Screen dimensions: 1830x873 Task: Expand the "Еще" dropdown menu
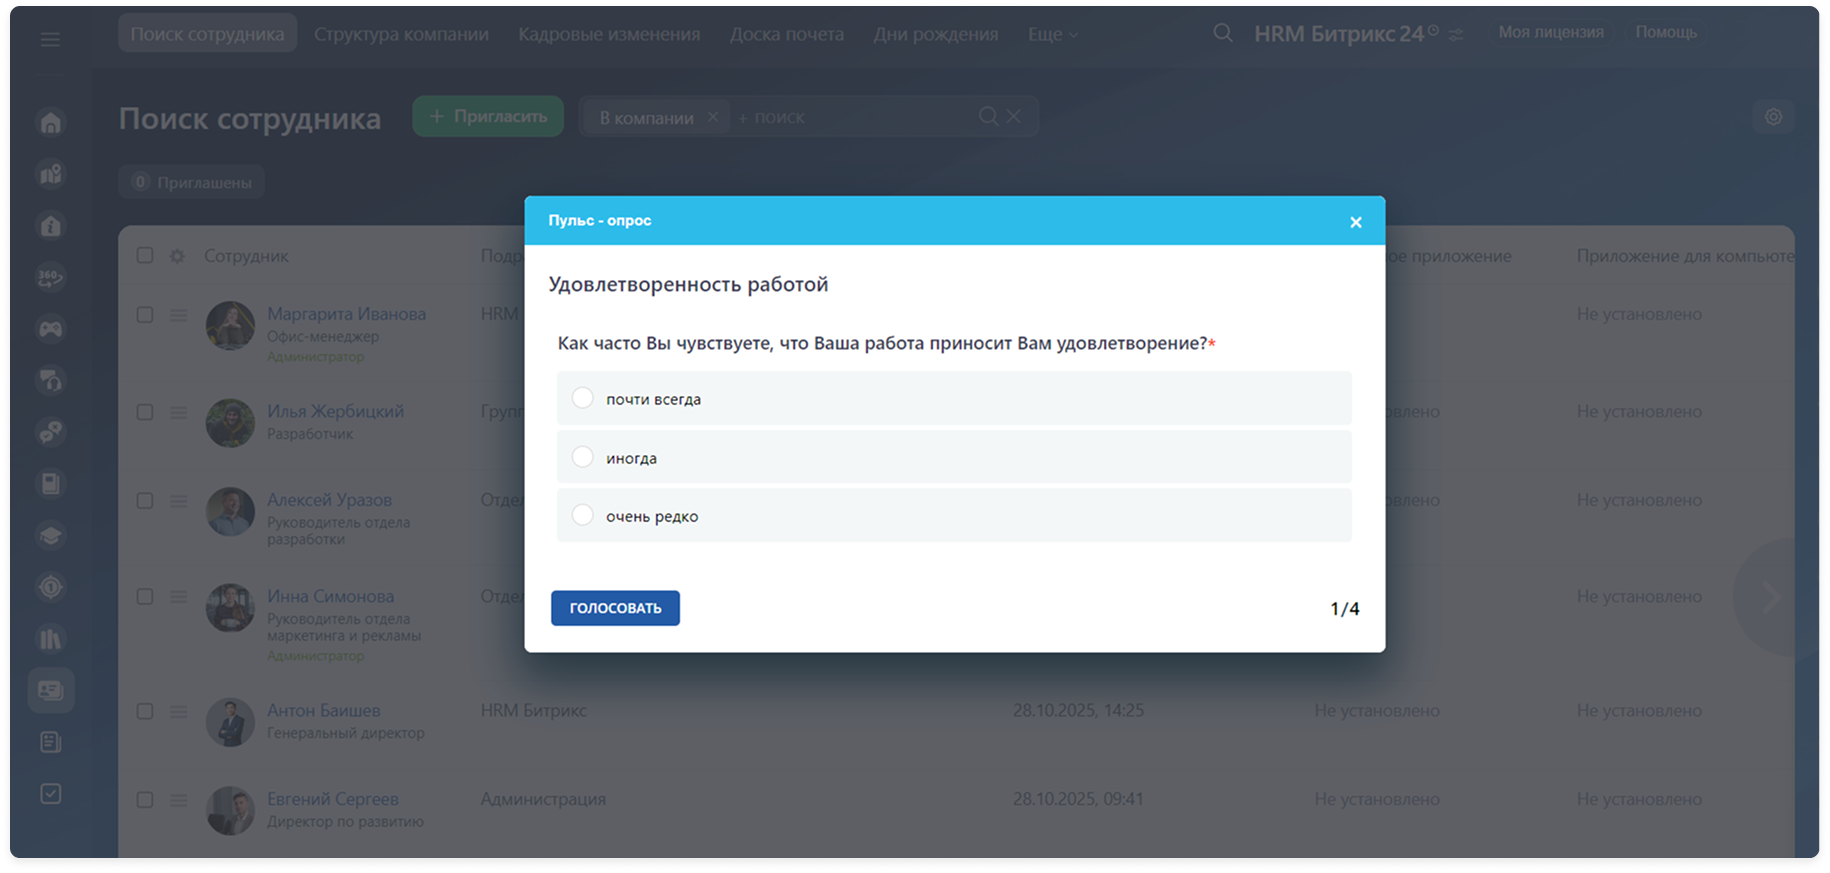tap(1052, 34)
